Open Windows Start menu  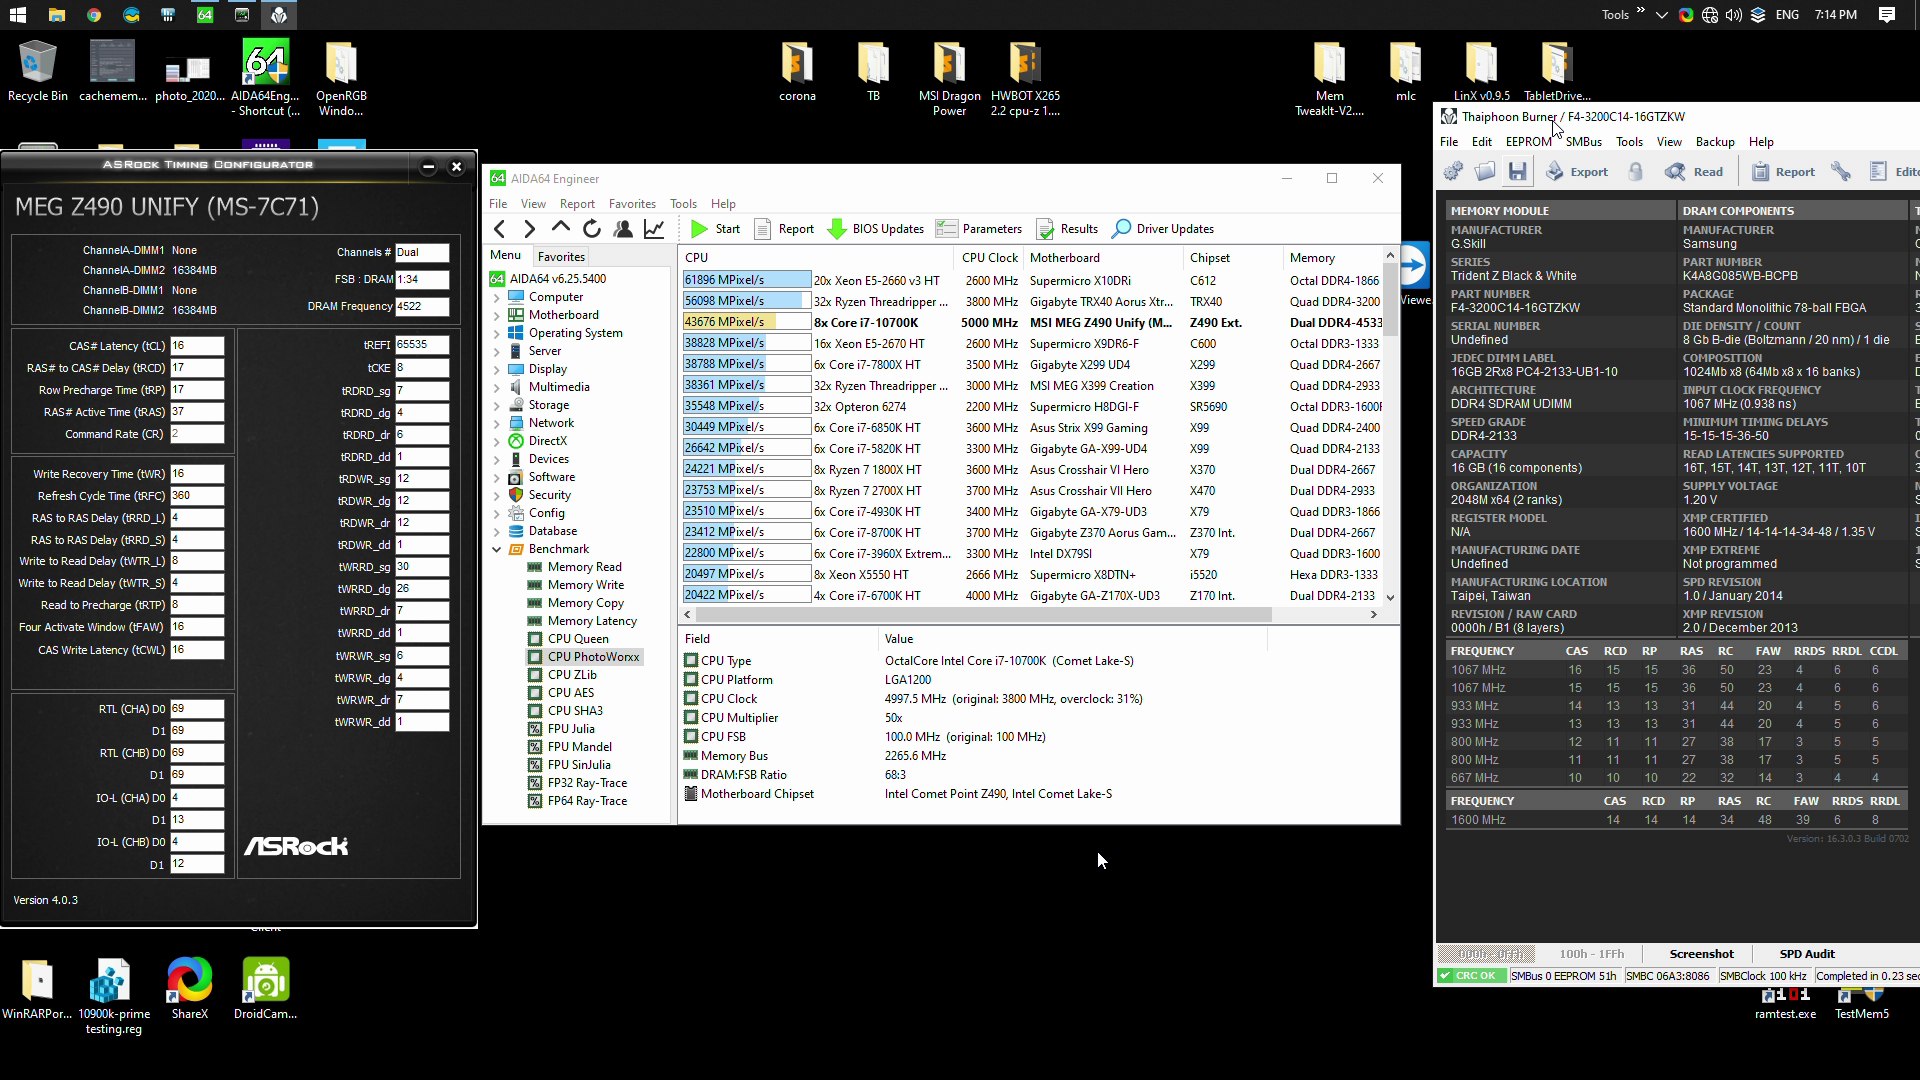coord(18,15)
